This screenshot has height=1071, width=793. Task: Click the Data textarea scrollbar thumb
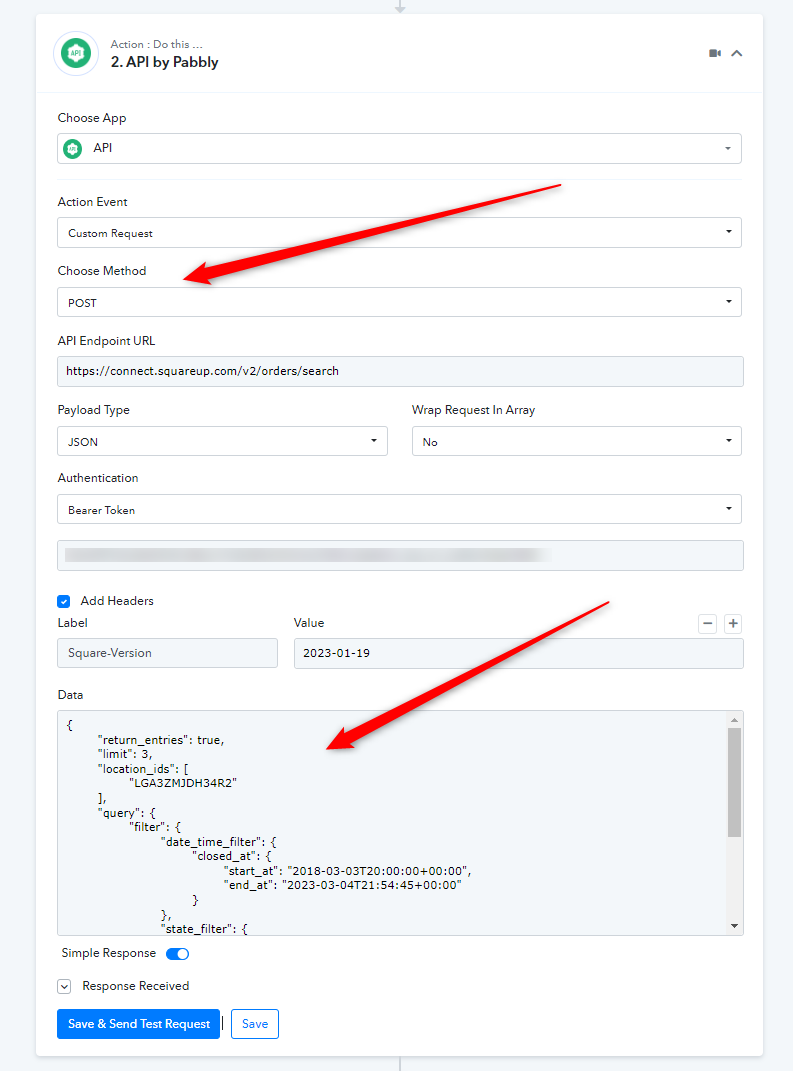735,782
